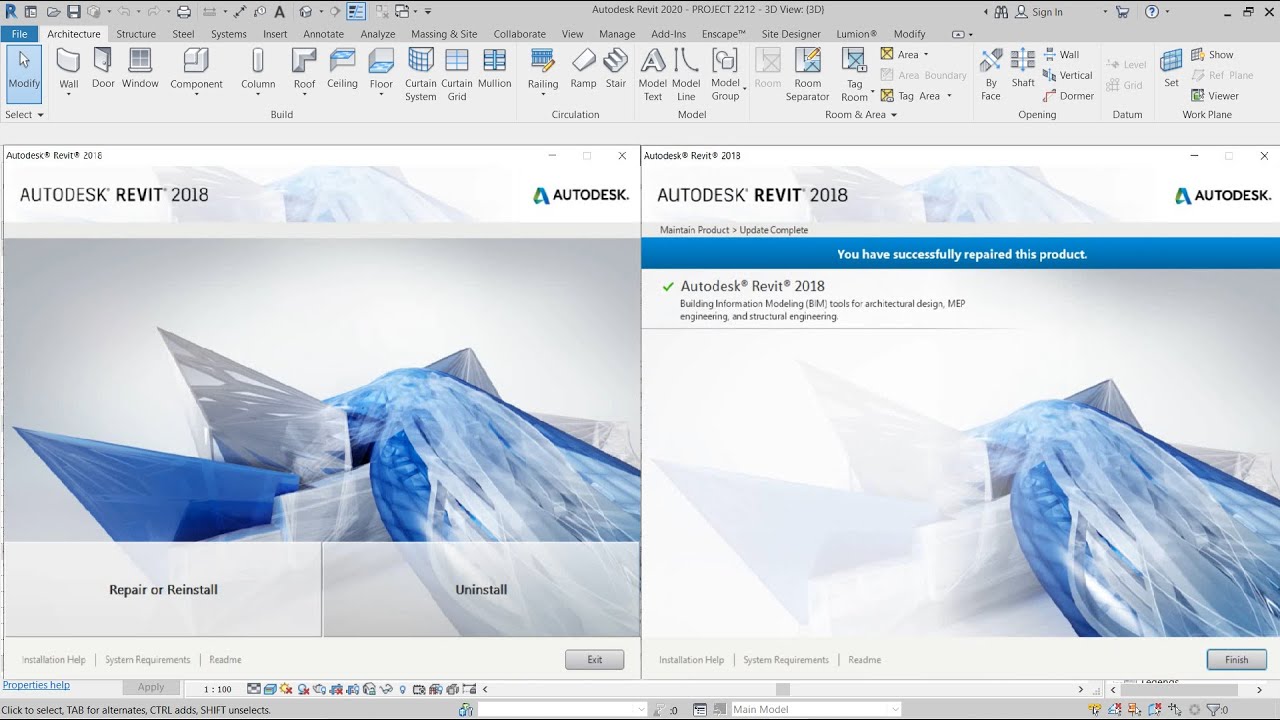Open the help question mark dropdown
The width and height of the screenshot is (1280, 720).
pos(1167,12)
